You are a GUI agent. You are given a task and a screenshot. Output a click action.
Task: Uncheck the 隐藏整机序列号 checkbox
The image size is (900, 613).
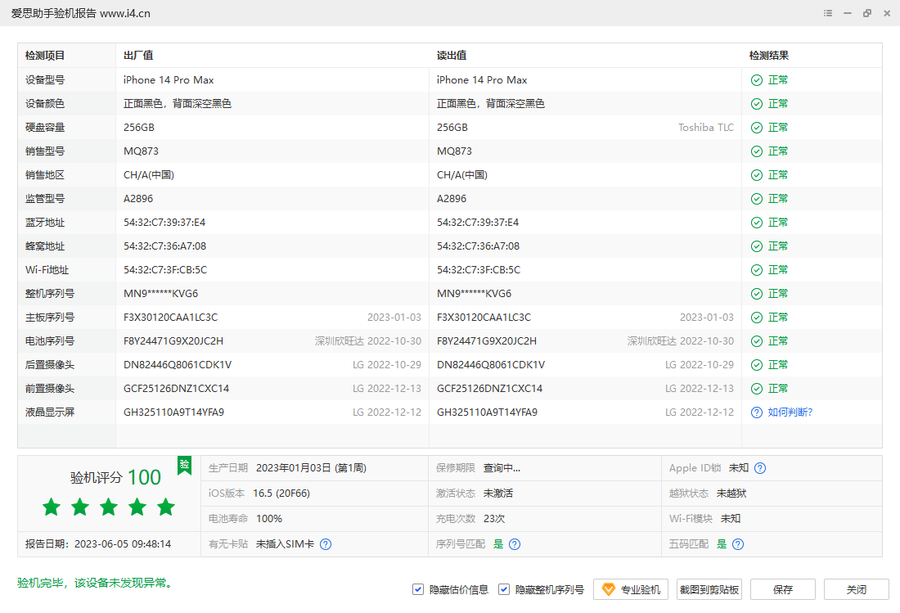504,589
